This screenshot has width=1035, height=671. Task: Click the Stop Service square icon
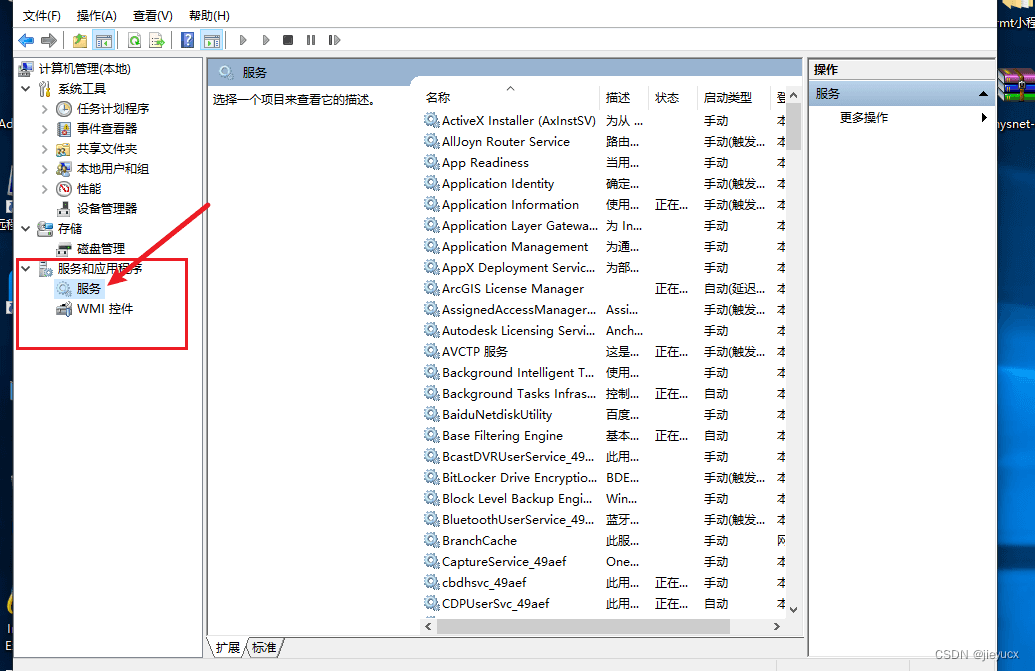pyautogui.click(x=288, y=40)
